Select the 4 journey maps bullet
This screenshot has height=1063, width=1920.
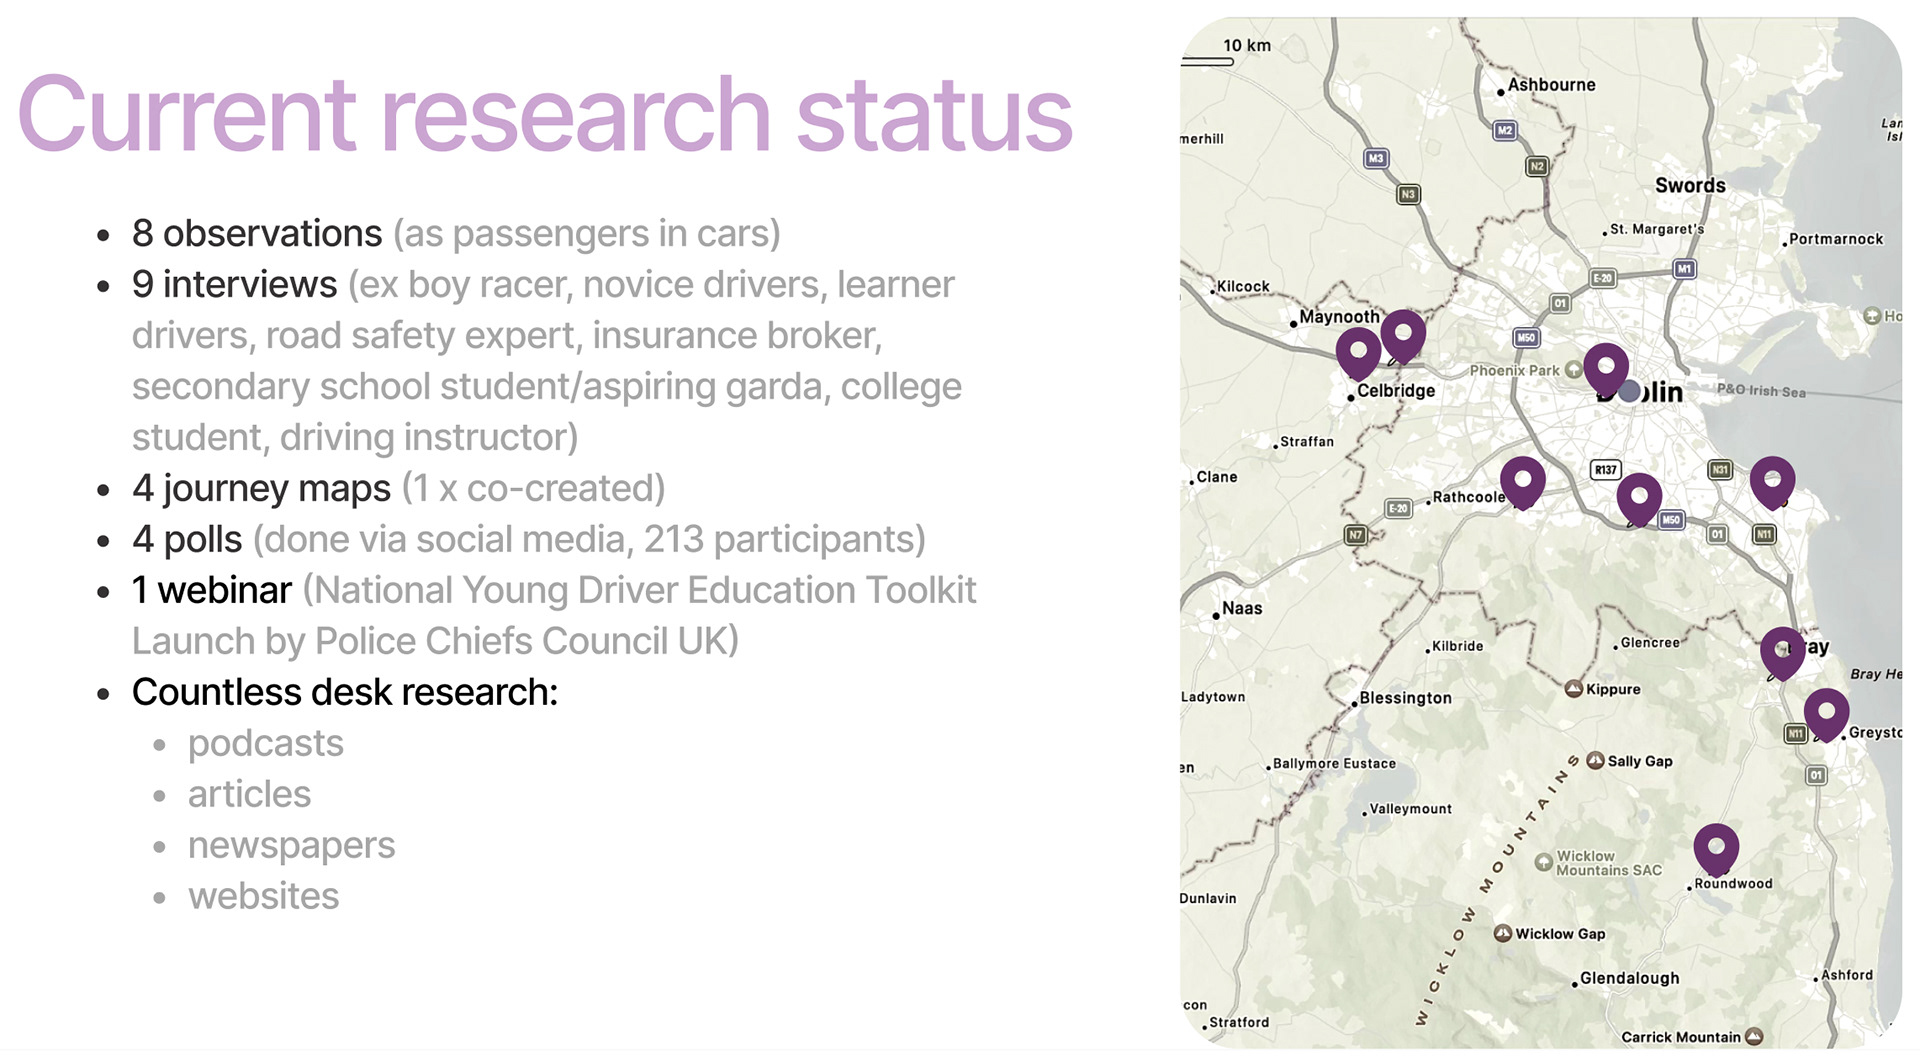click(398, 488)
